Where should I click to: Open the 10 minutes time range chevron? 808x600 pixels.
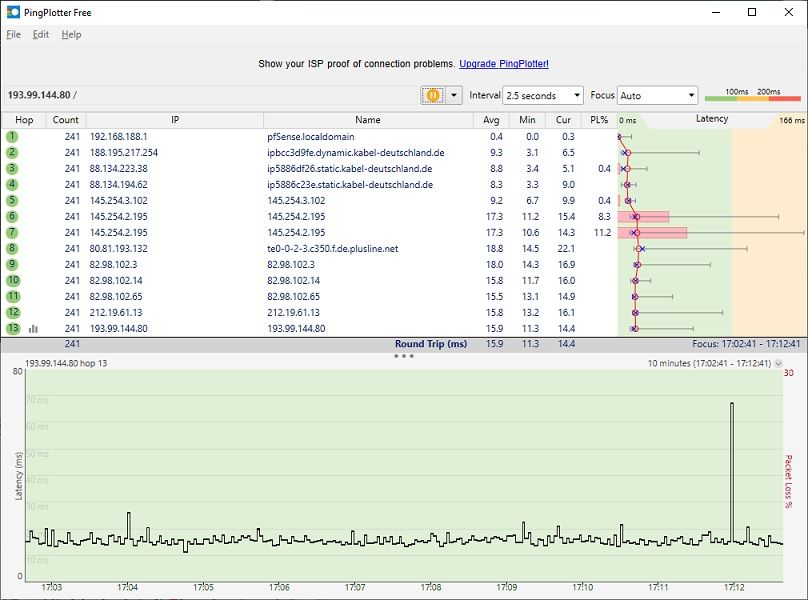click(779, 363)
